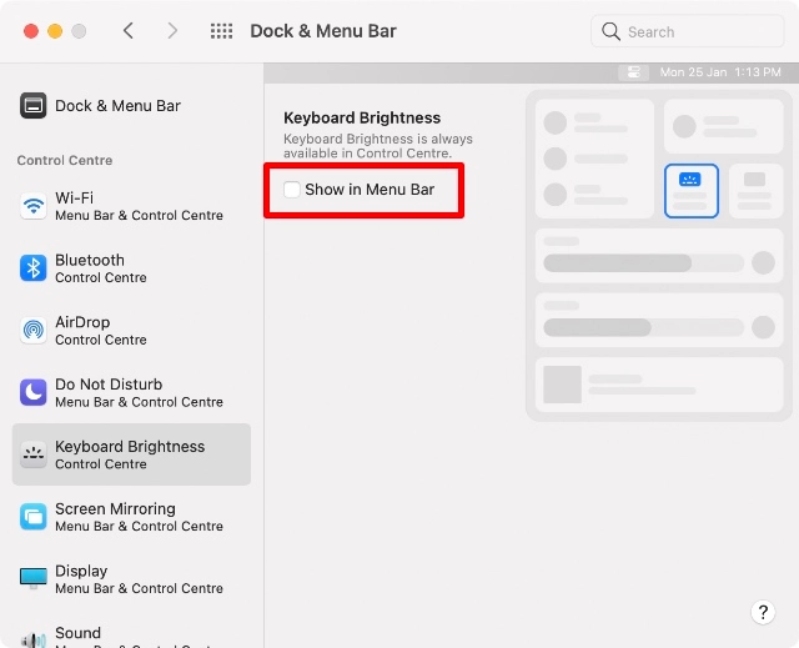The image size is (799, 648).
Task: Go back with the left chevron
Action: point(128,31)
